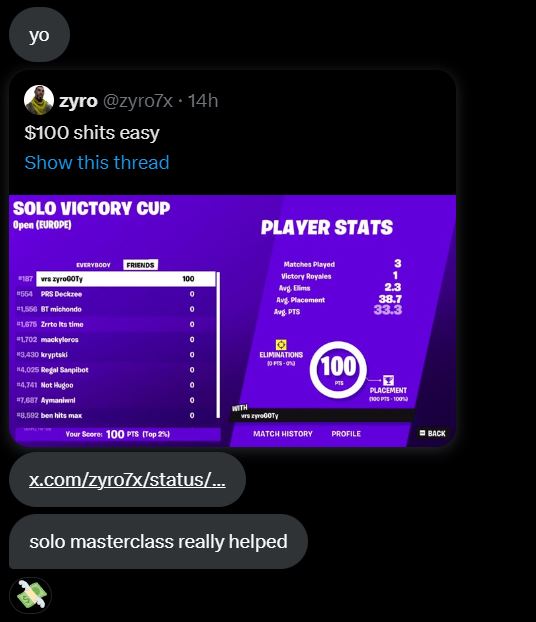Click the yo message bubble
Image resolution: width=536 pixels, height=622 pixels.
[39, 35]
